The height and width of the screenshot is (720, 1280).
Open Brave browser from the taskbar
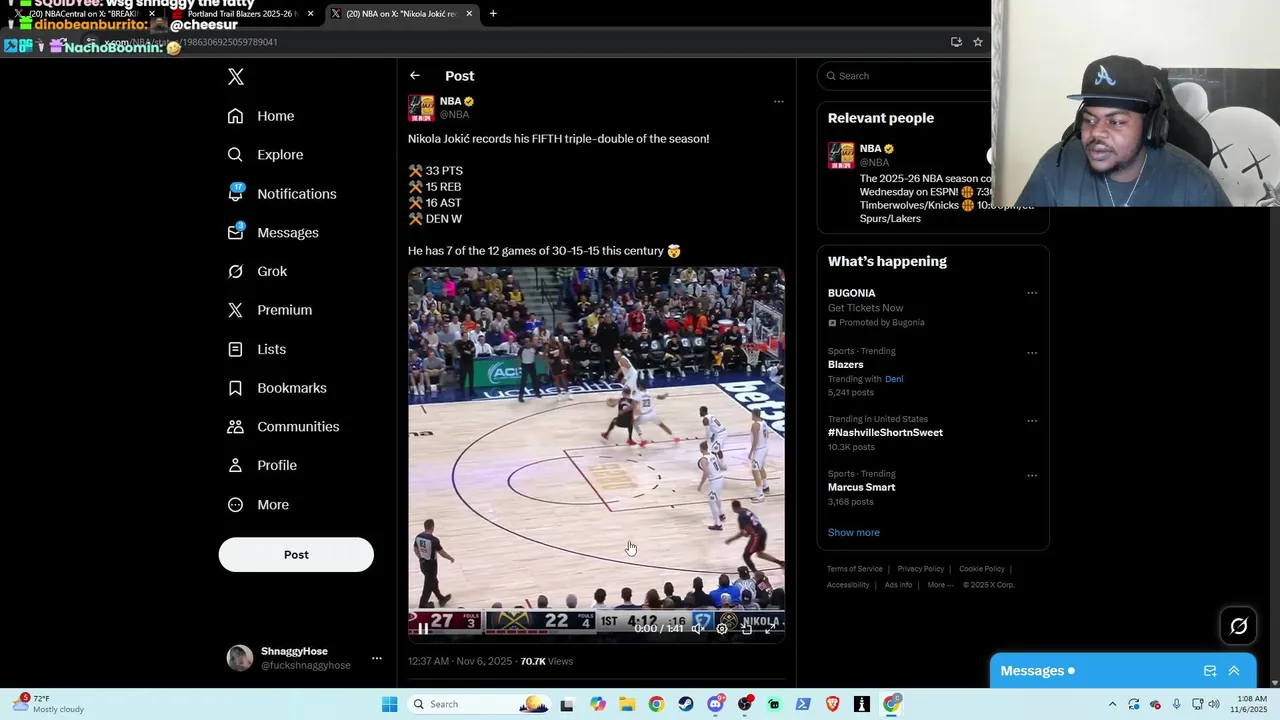click(833, 704)
